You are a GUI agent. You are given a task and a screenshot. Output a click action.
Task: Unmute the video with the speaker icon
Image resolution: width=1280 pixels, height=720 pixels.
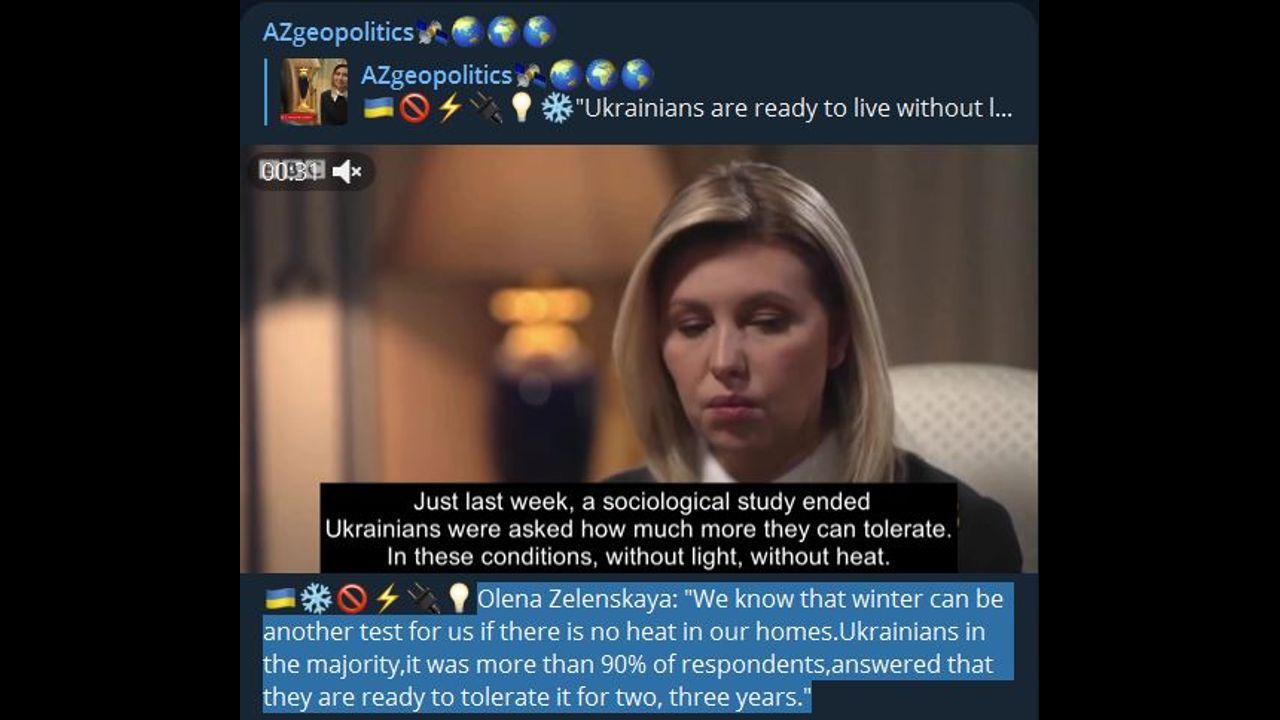[347, 172]
